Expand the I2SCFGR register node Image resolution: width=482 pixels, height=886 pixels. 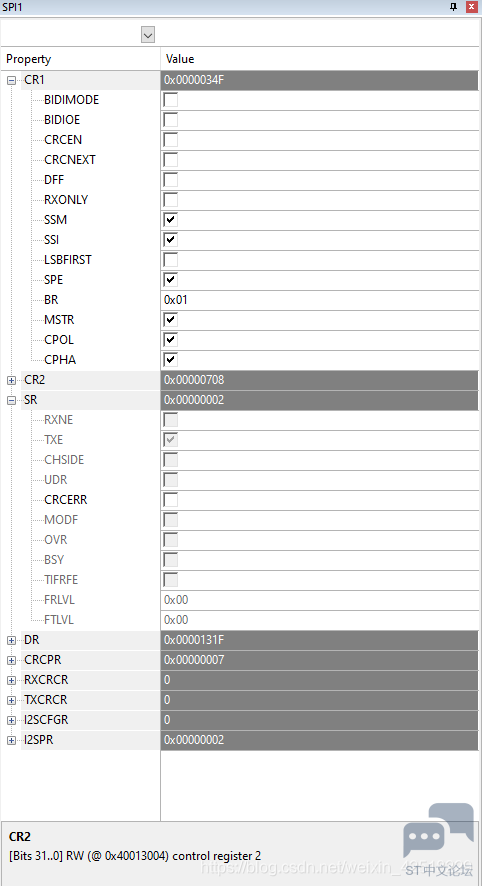[x=11, y=720]
